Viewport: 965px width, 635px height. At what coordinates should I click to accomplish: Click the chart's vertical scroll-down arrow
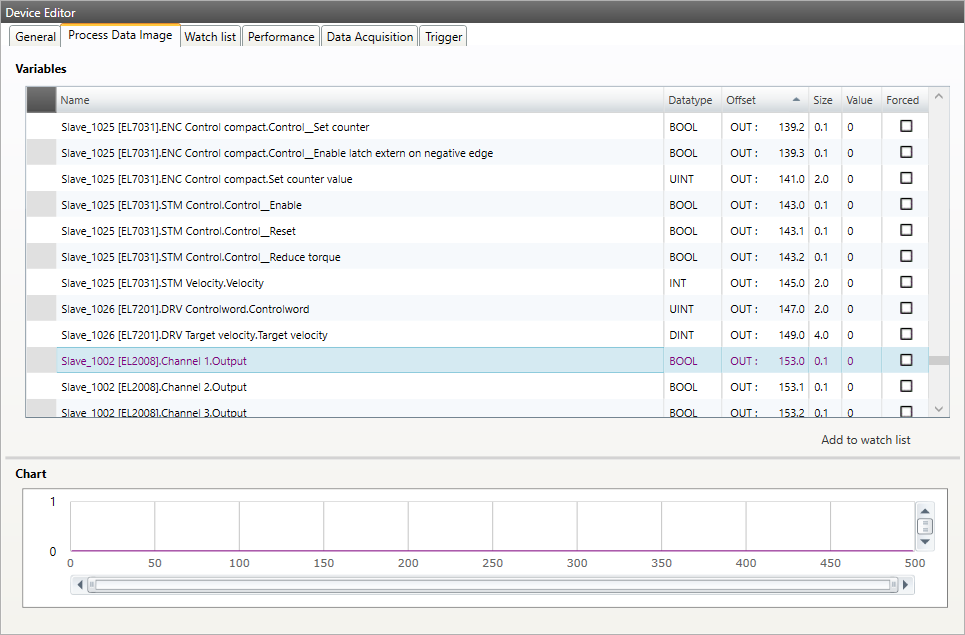(x=925, y=542)
